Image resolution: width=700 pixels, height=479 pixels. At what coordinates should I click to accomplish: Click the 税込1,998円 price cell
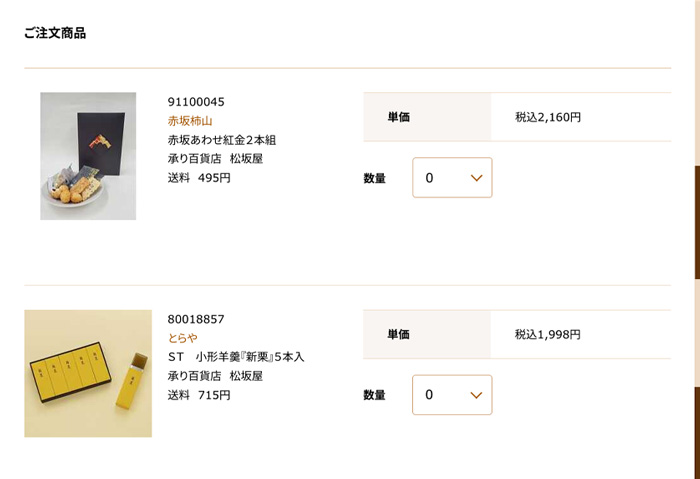pyautogui.click(x=581, y=334)
